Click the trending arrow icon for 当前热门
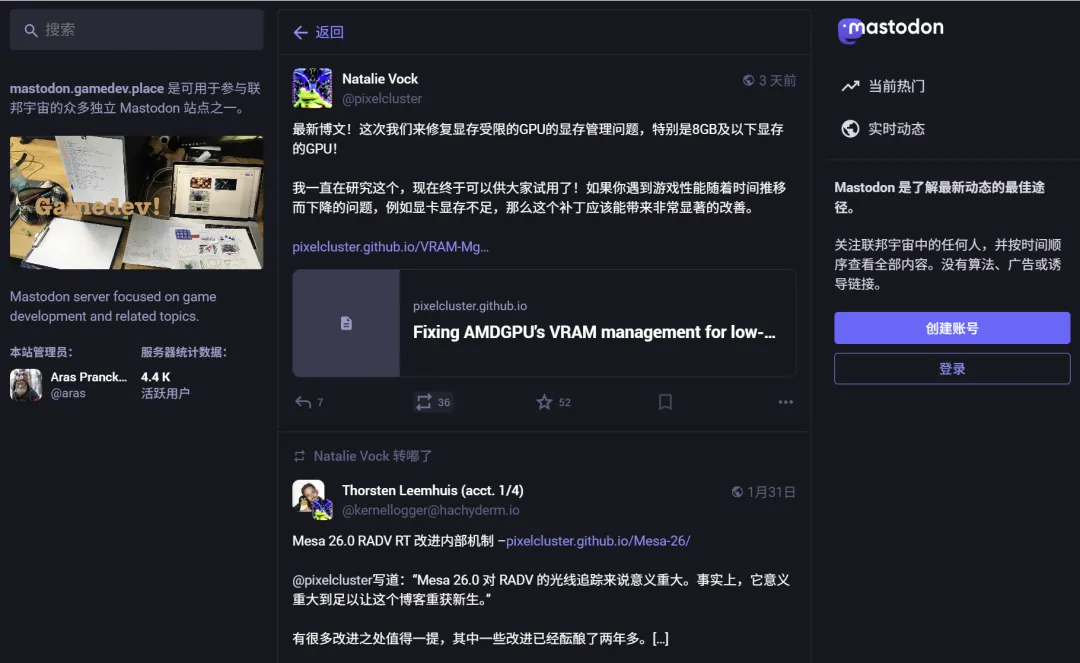 (x=851, y=86)
